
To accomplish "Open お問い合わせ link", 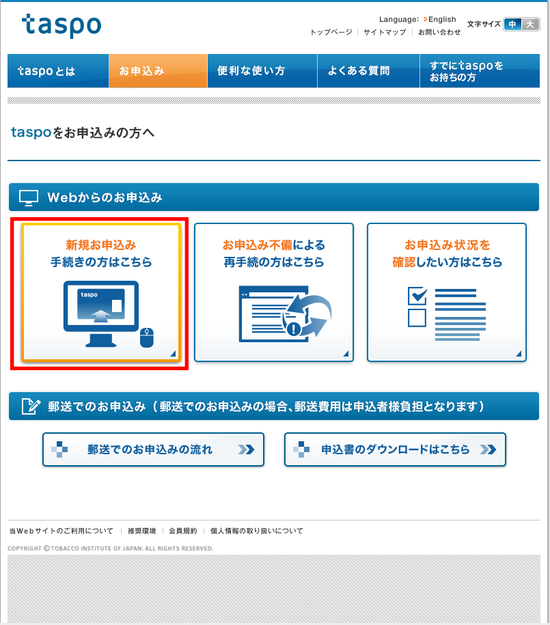I will 439,32.
